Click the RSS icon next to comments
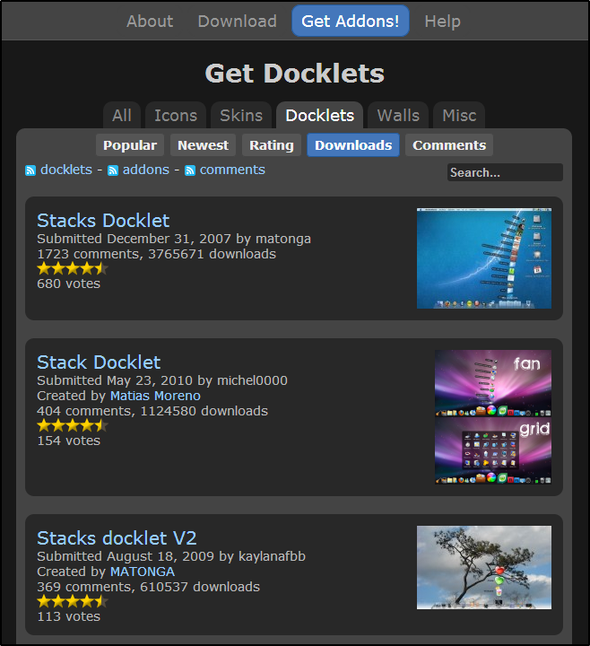This screenshot has height=646, width=590. click(190, 170)
